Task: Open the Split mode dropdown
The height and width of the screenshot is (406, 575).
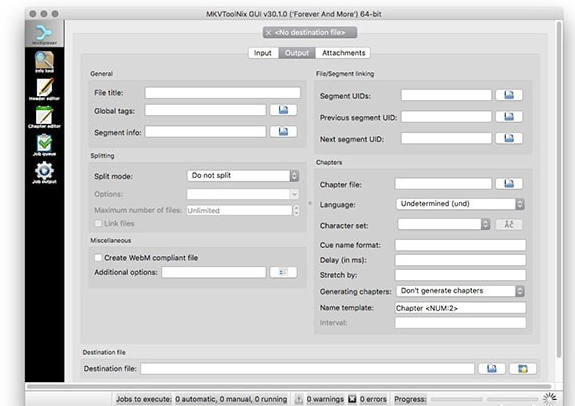Action: [x=243, y=176]
